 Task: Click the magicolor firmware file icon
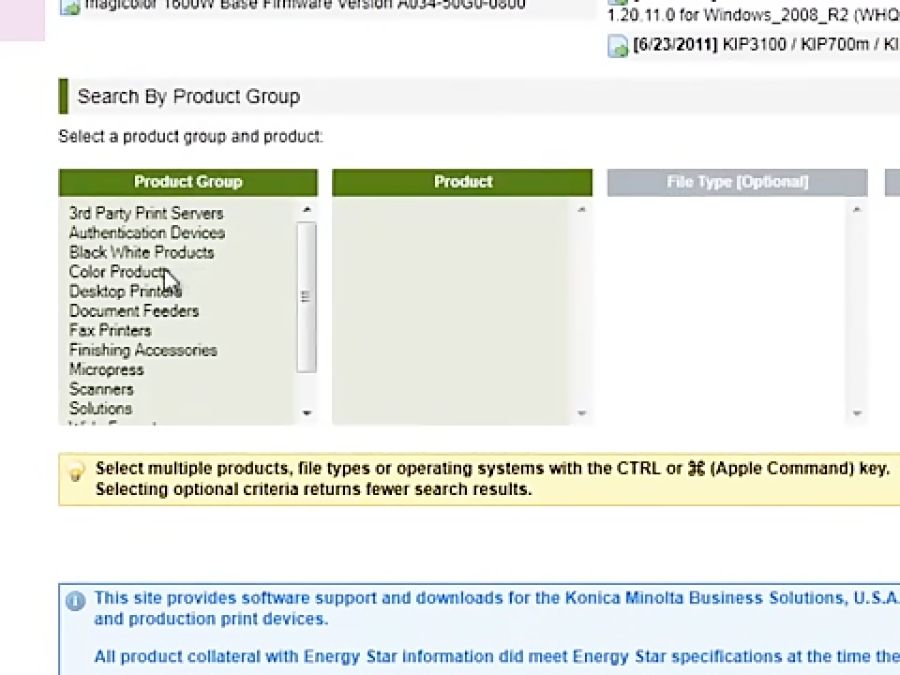[x=69, y=7]
